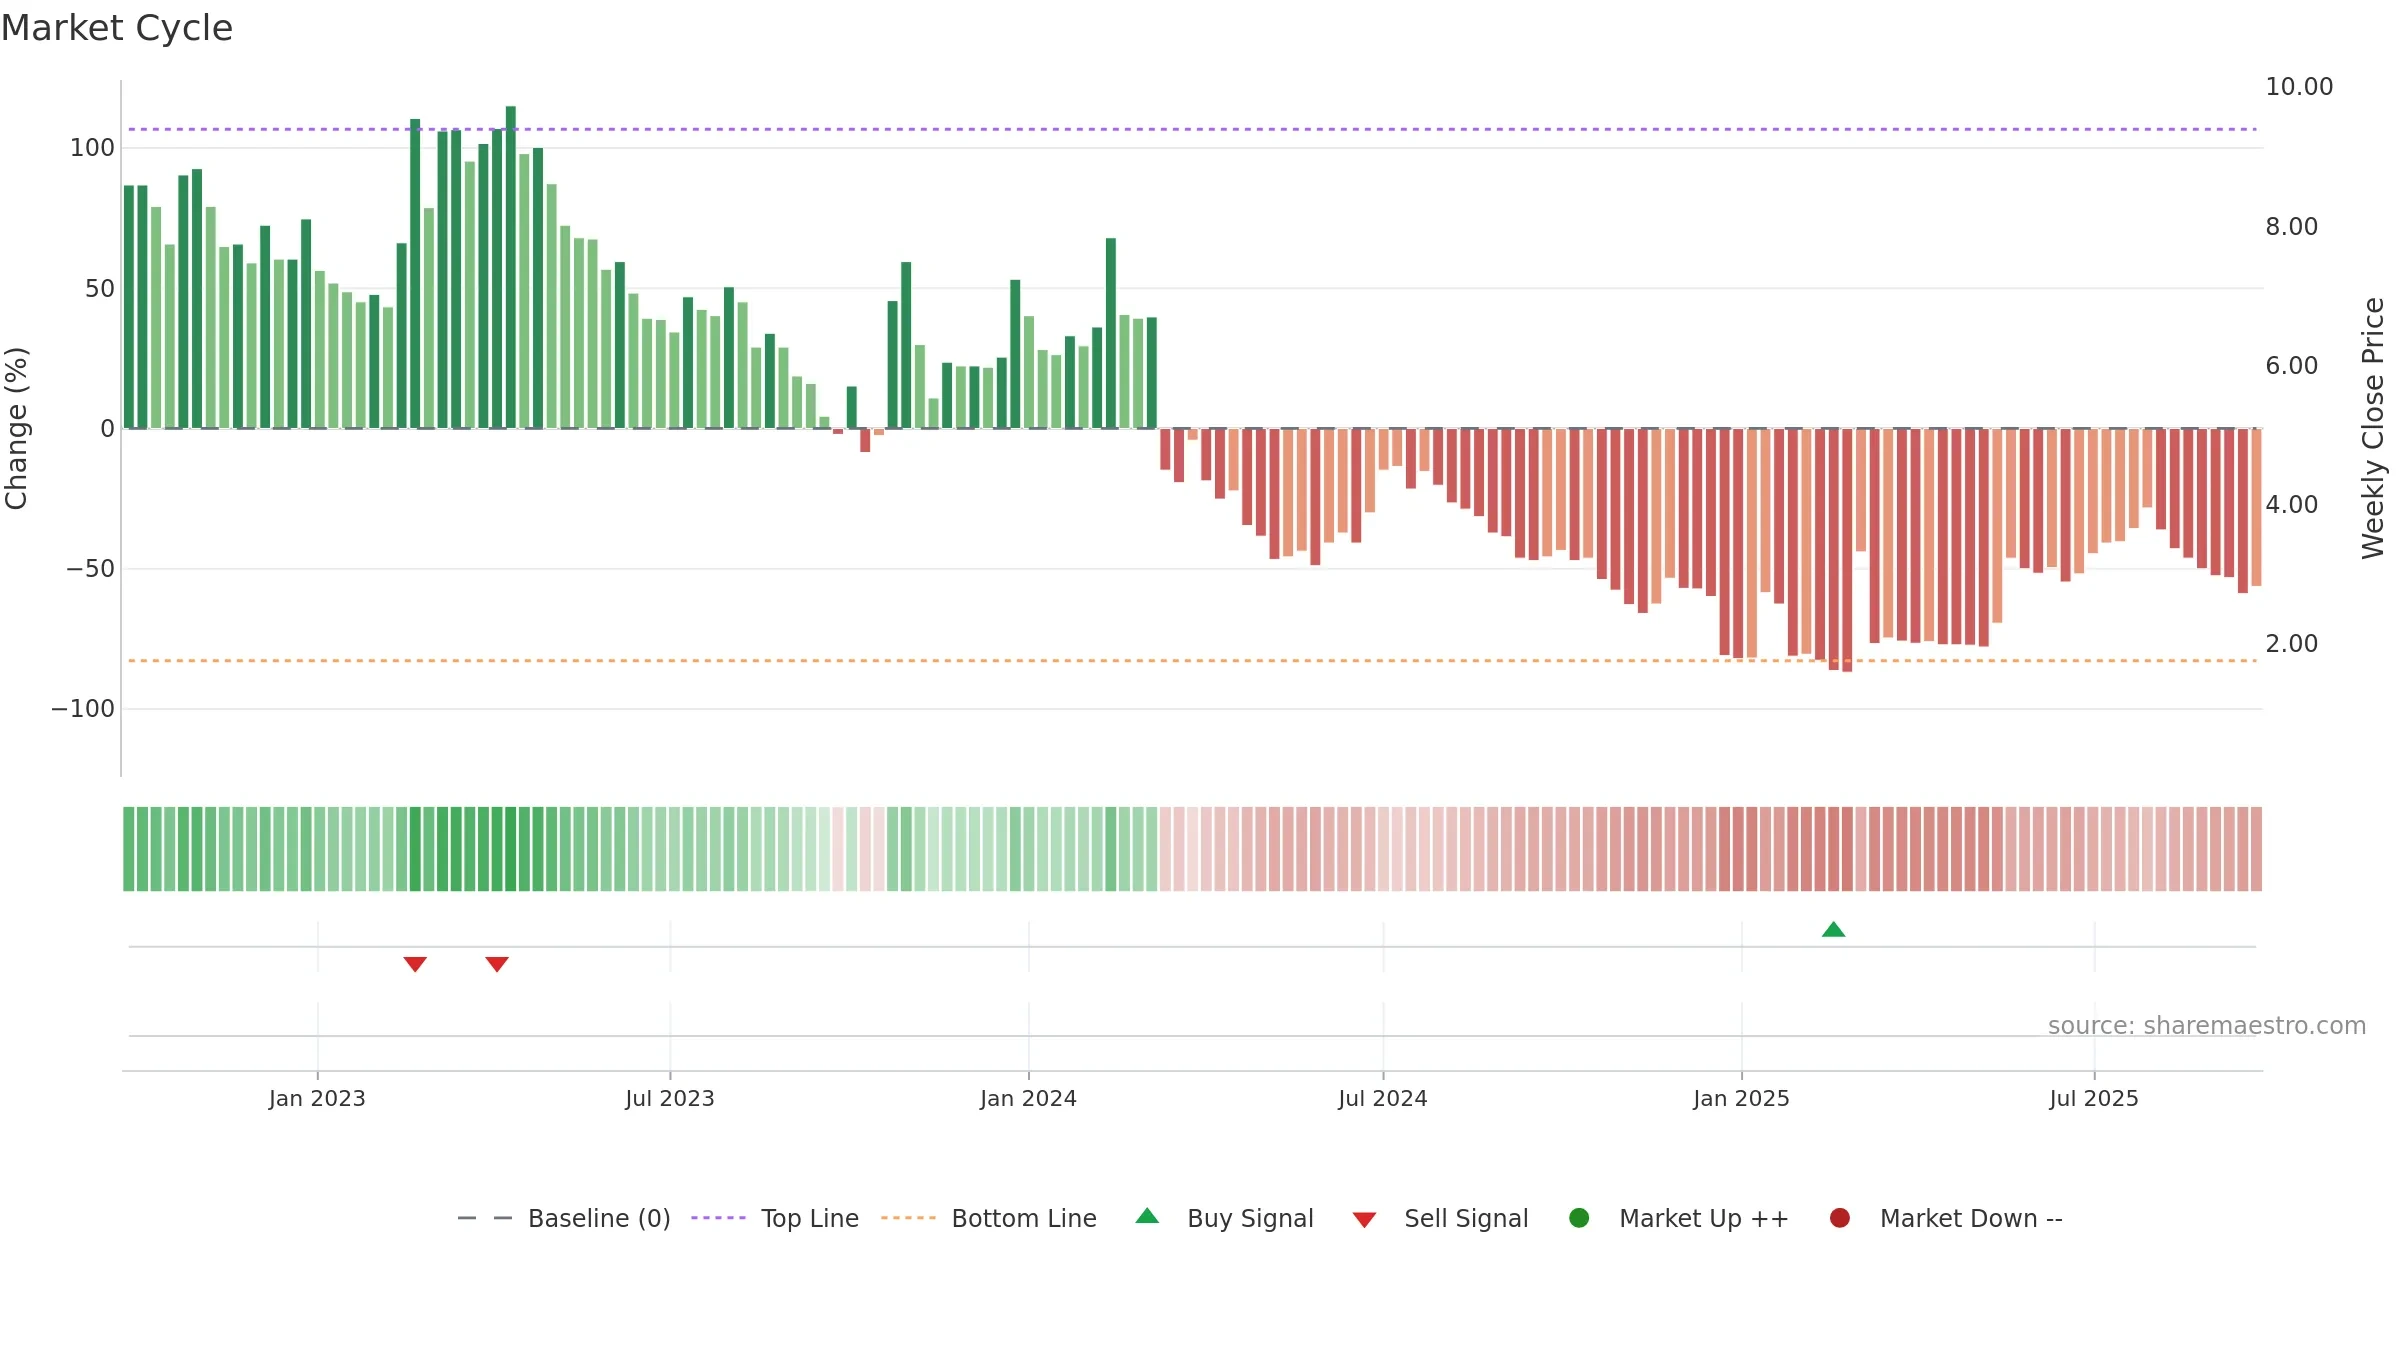The image size is (2400, 1350).
Task: Click the Jul 2024 axis label
Action: pos(1383,1099)
